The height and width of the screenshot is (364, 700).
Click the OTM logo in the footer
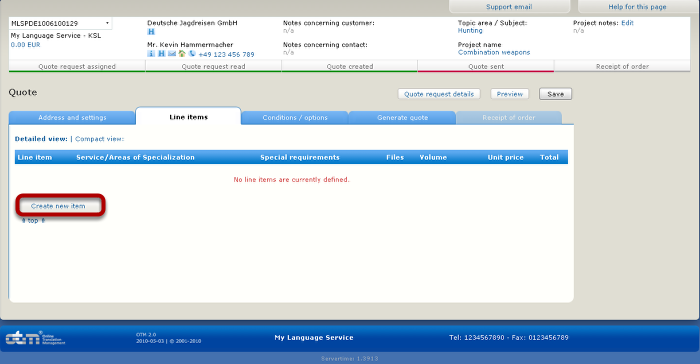pos(35,338)
